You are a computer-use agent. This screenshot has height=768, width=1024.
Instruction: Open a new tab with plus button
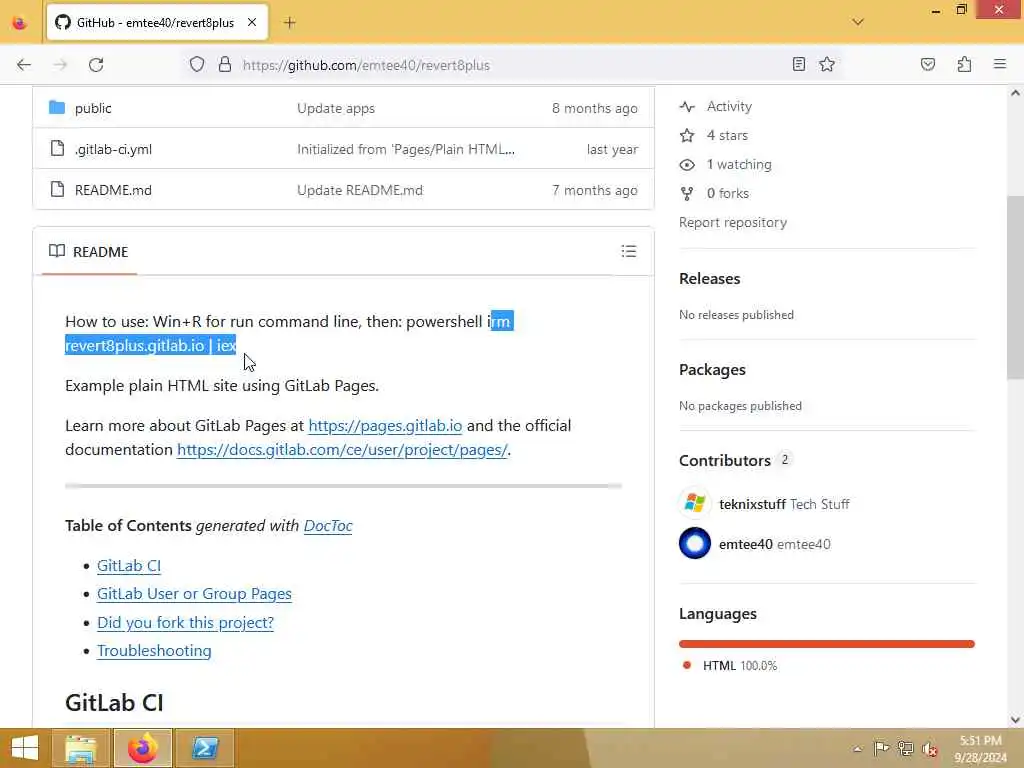pyautogui.click(x=290, y=23)
